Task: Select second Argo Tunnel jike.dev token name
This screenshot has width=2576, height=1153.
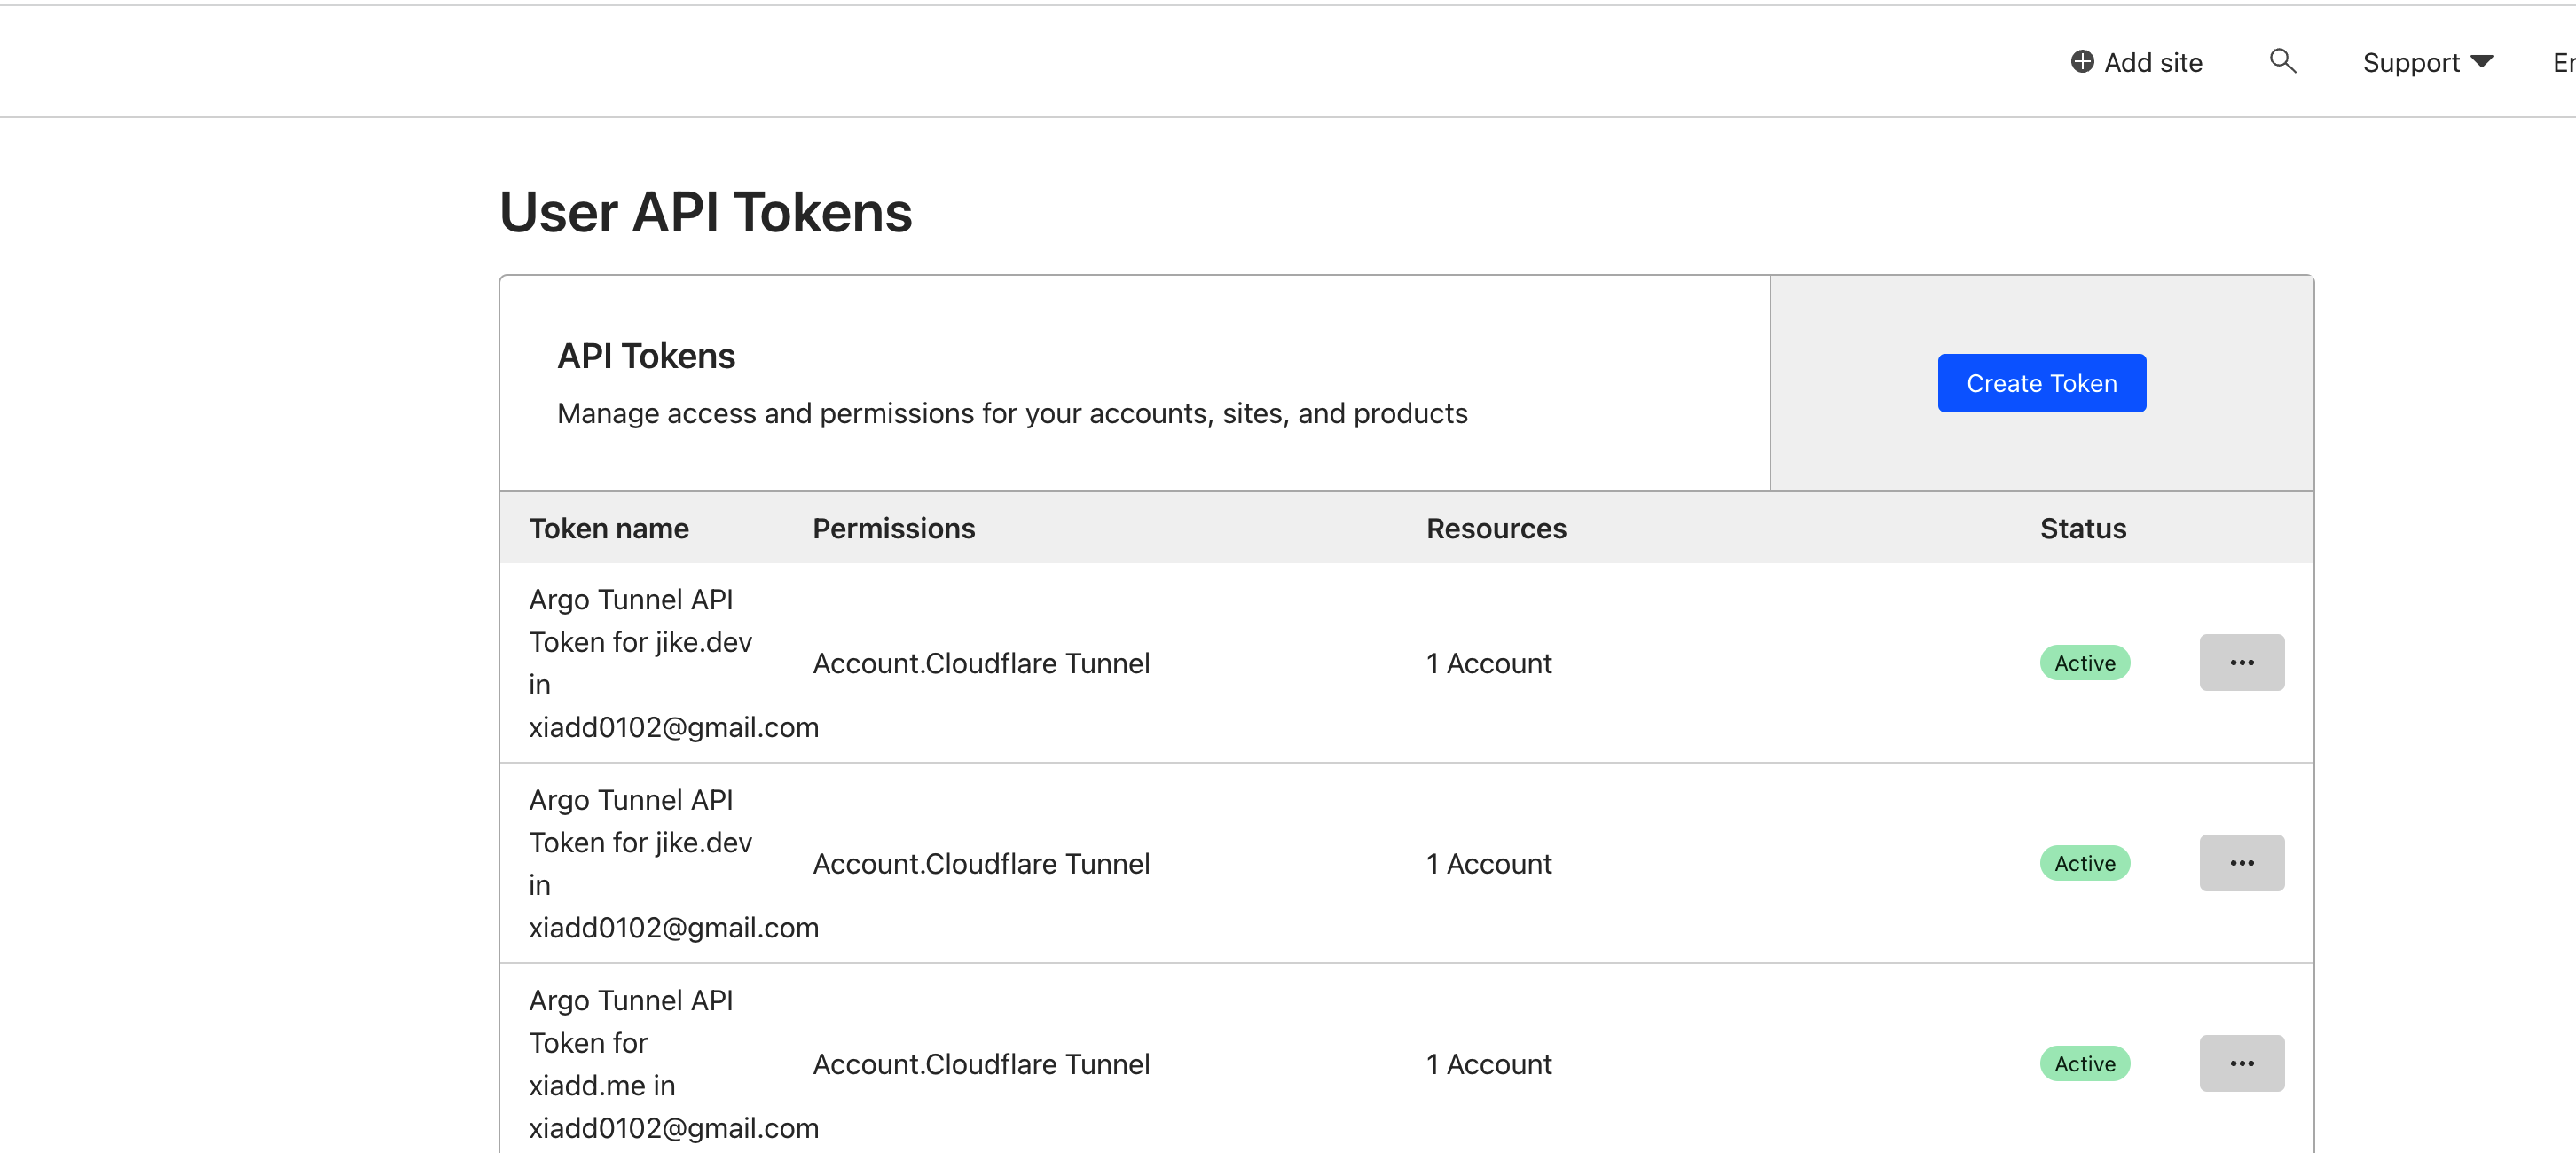Action: pyautogui.click(x=673, y=863)
